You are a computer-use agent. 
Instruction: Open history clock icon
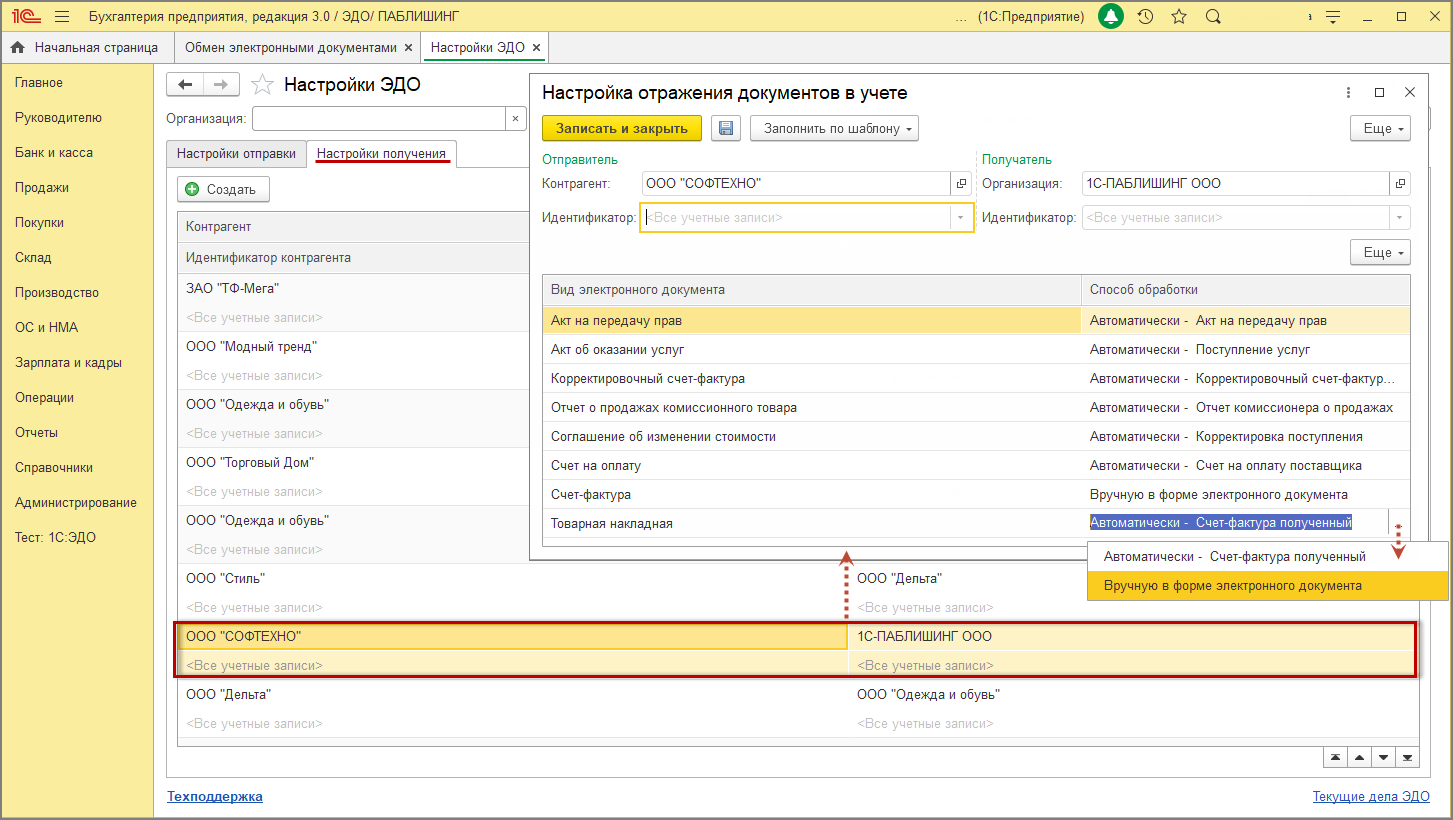point(1146,17)
